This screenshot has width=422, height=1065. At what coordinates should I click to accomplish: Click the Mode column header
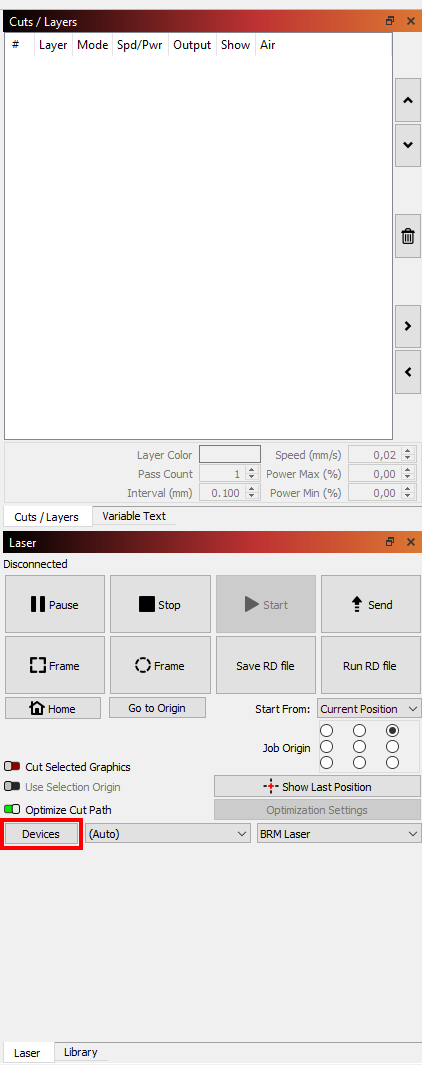tap(92, 46)
